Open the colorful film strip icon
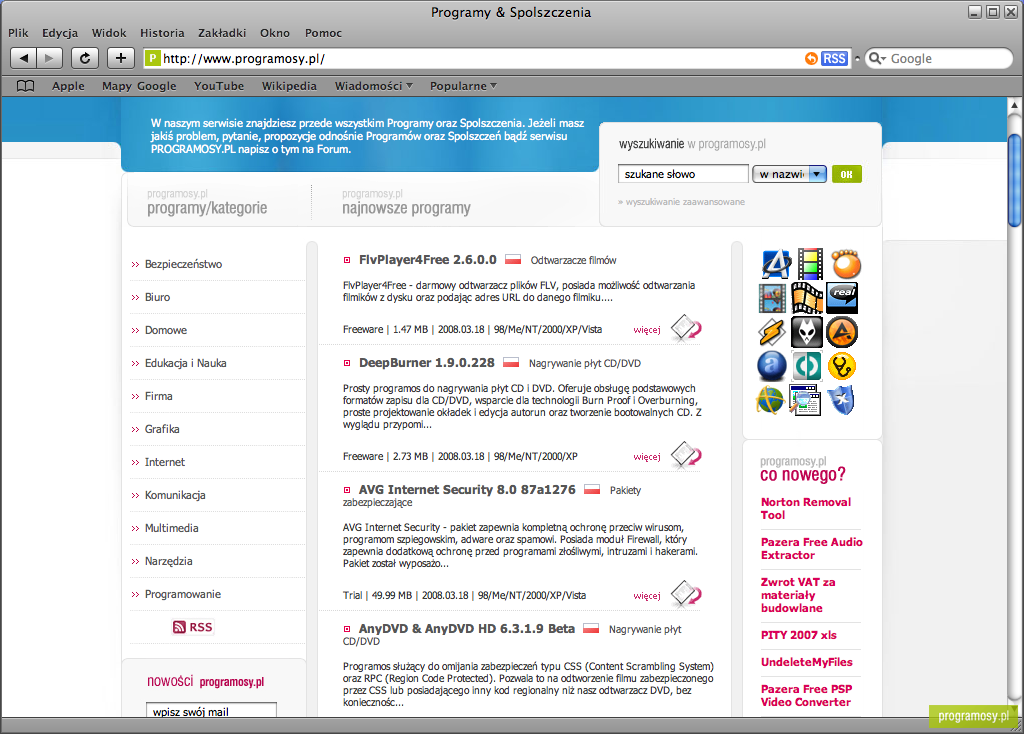 pos(810,264)
